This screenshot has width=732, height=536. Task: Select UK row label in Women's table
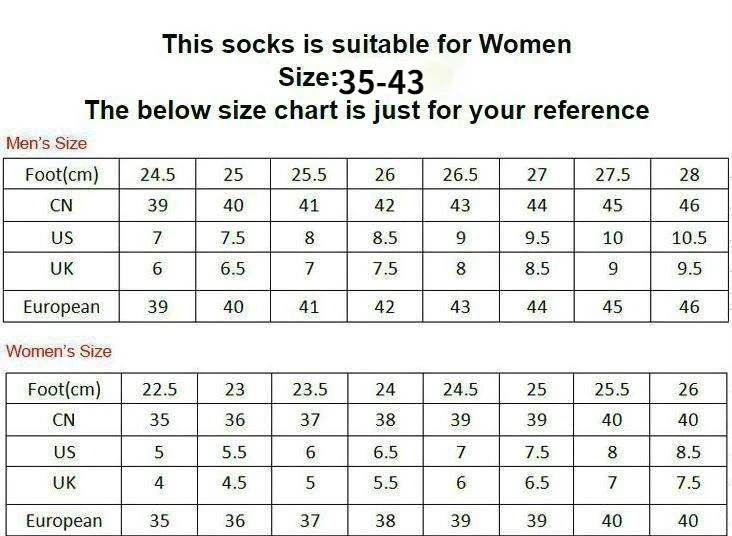pyautogui.click(x=63, y=483)
